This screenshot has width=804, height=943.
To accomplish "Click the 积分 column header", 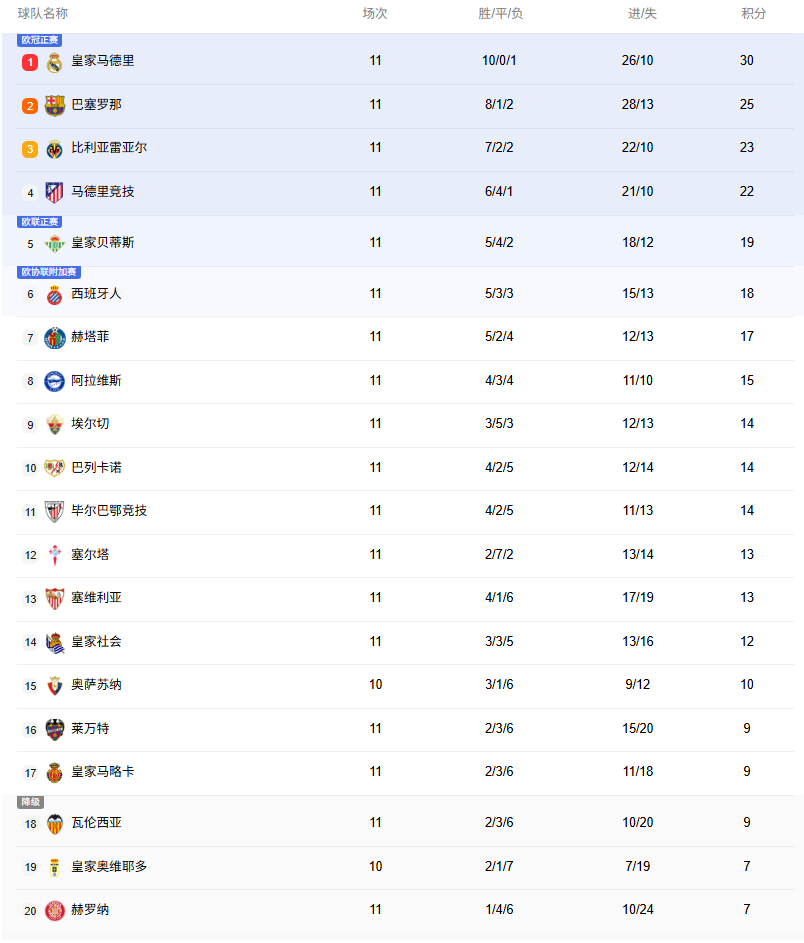I will 754,13.
